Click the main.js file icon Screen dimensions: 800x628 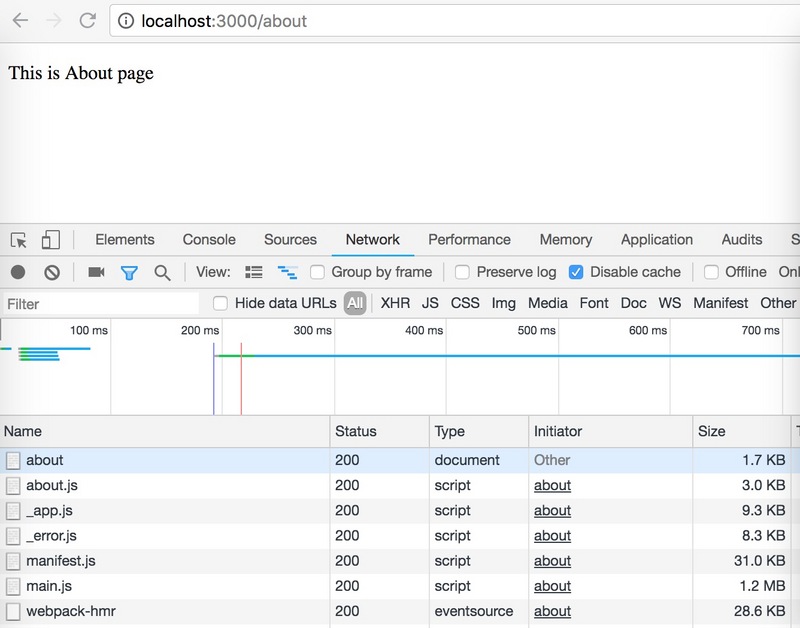tap(13, 586)
